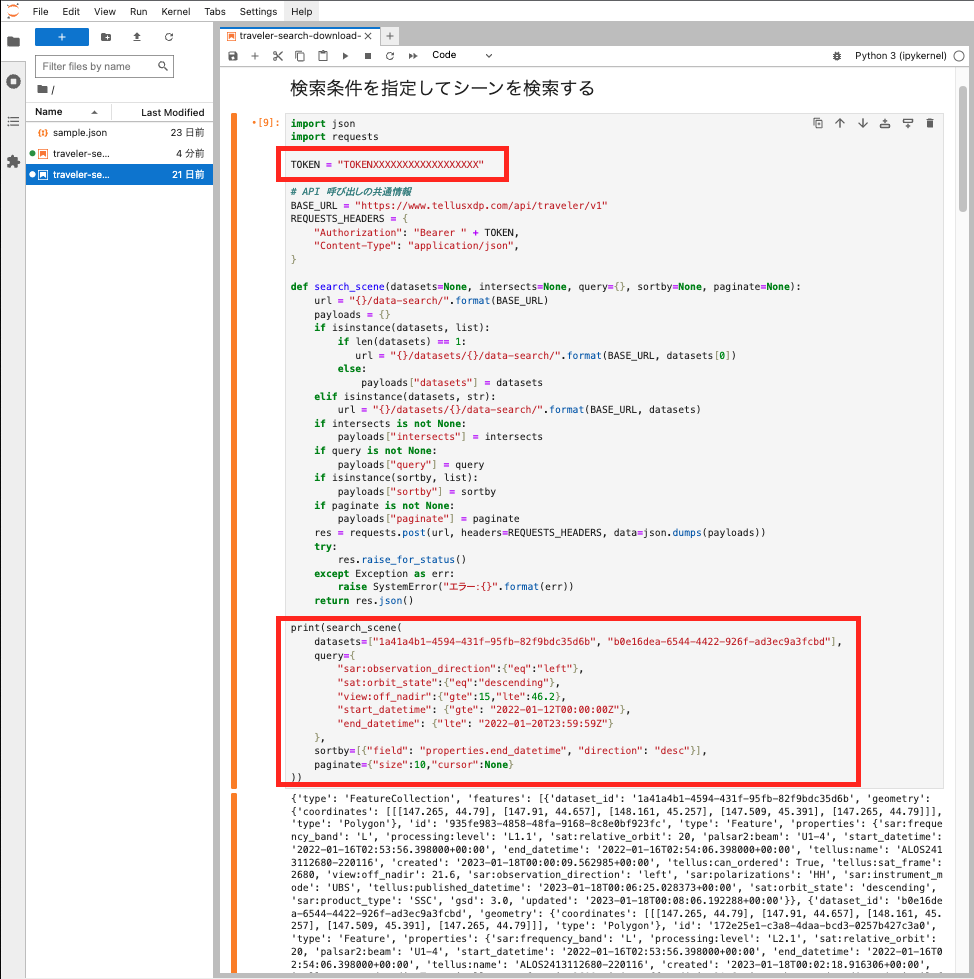Viewport: 974px width, 979px height.
Task: Click the notebook vertical scrollbar
Action: (962, 149)
